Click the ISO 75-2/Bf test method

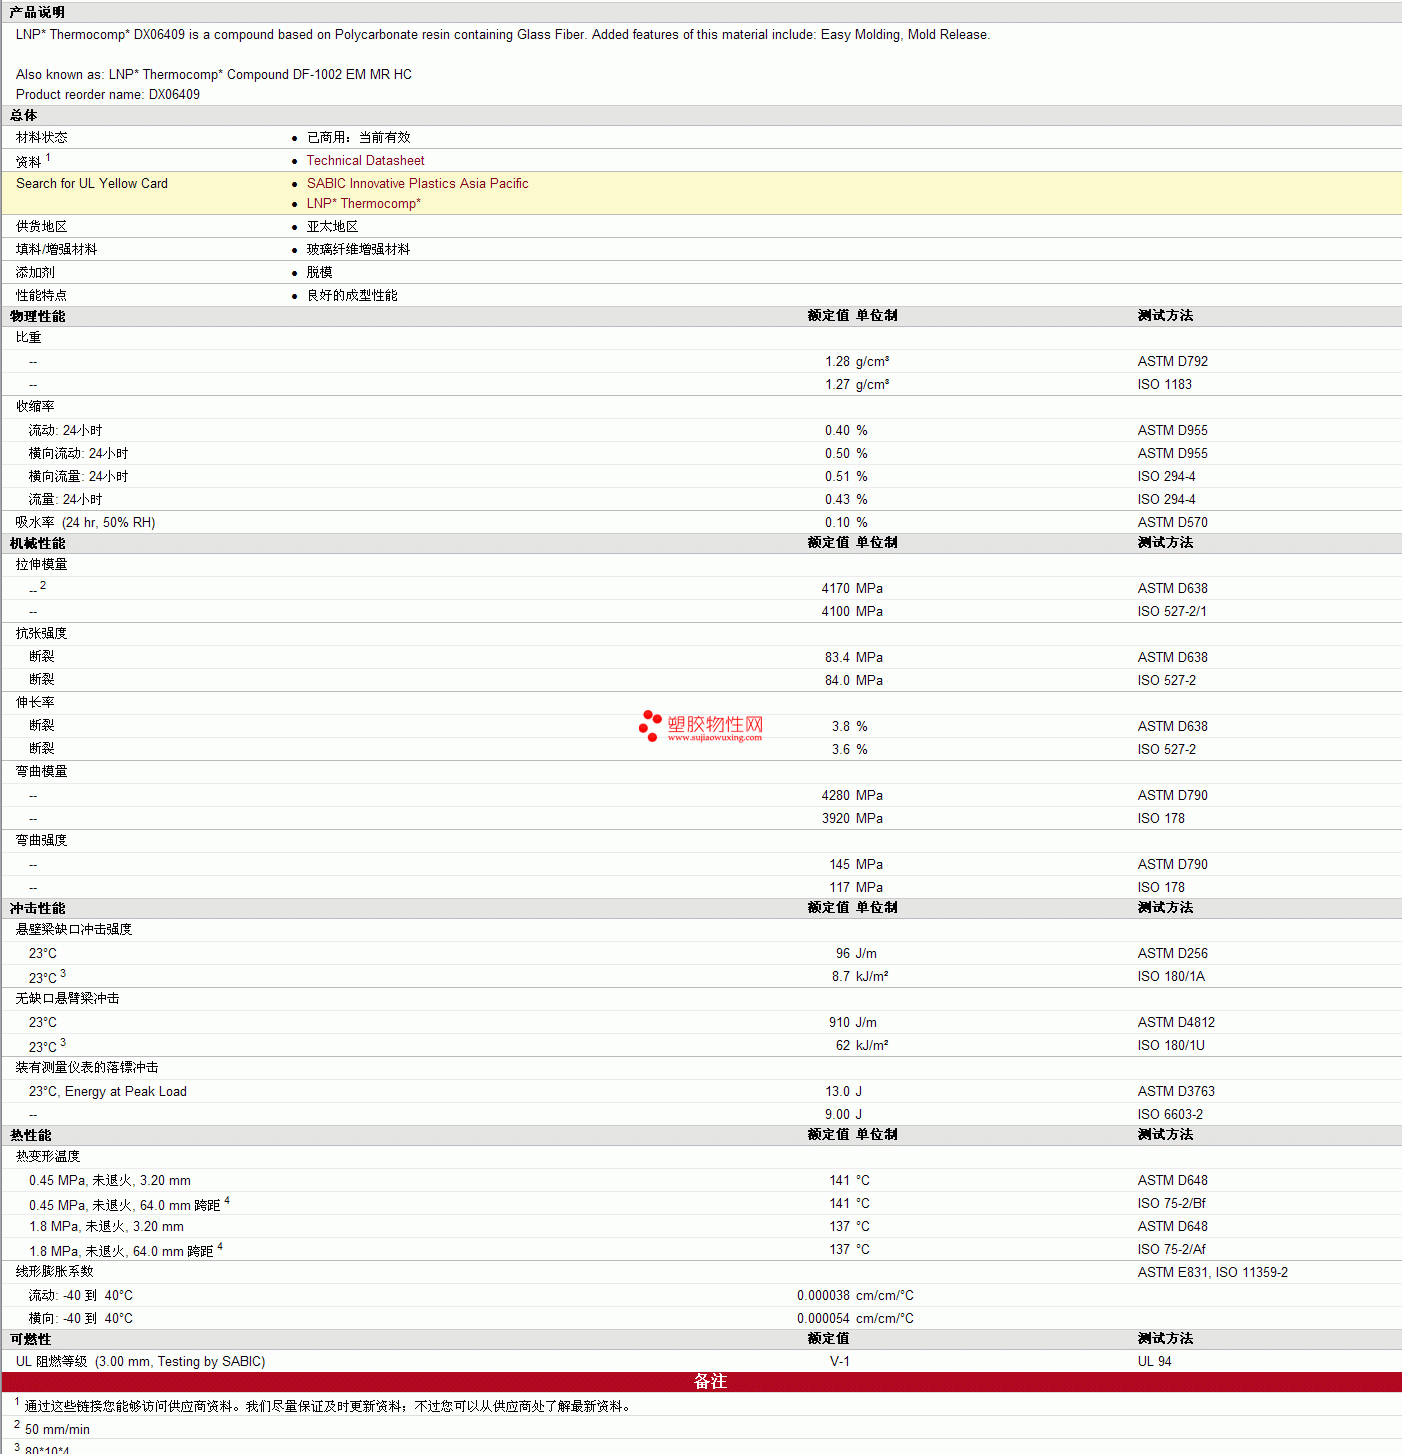tap(1172, 1203)
